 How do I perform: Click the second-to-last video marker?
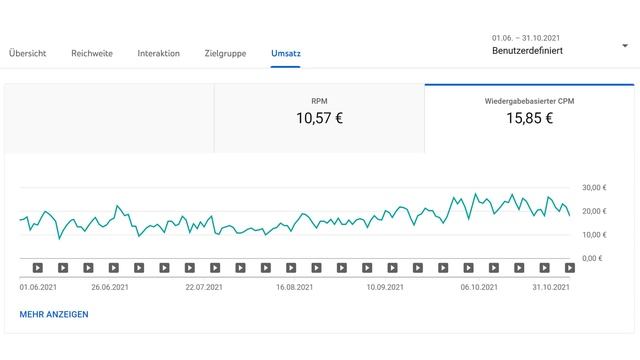point(544,268)
